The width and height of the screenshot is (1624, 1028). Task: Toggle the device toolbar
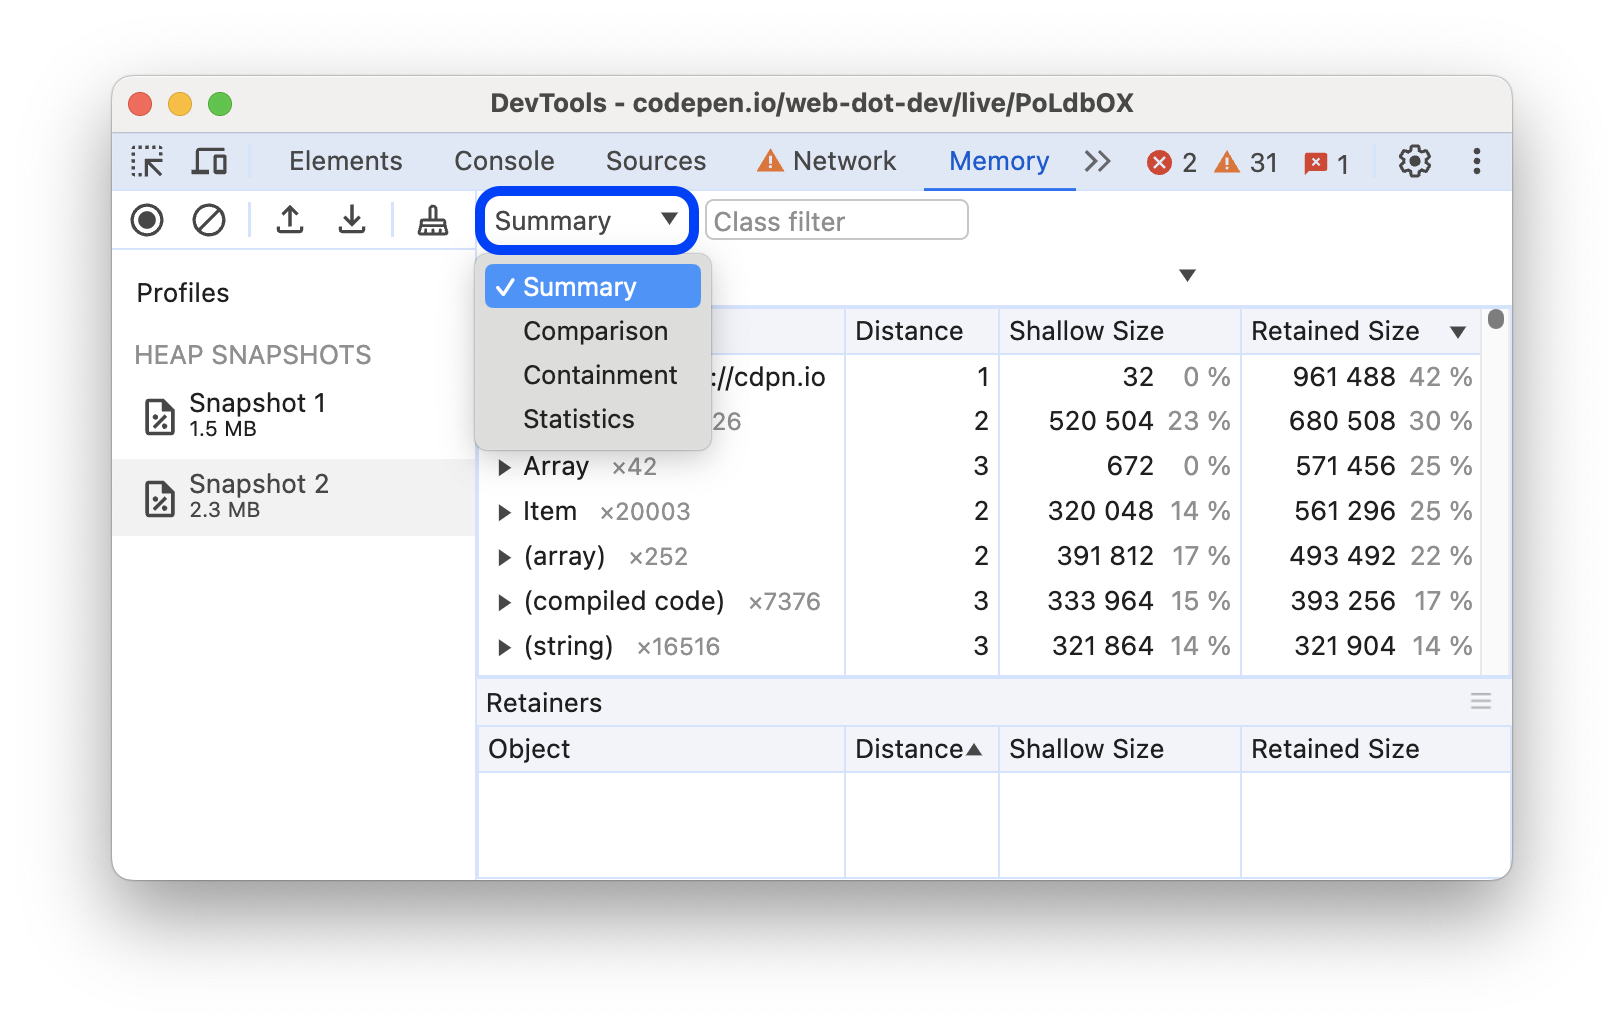[208, 161]
